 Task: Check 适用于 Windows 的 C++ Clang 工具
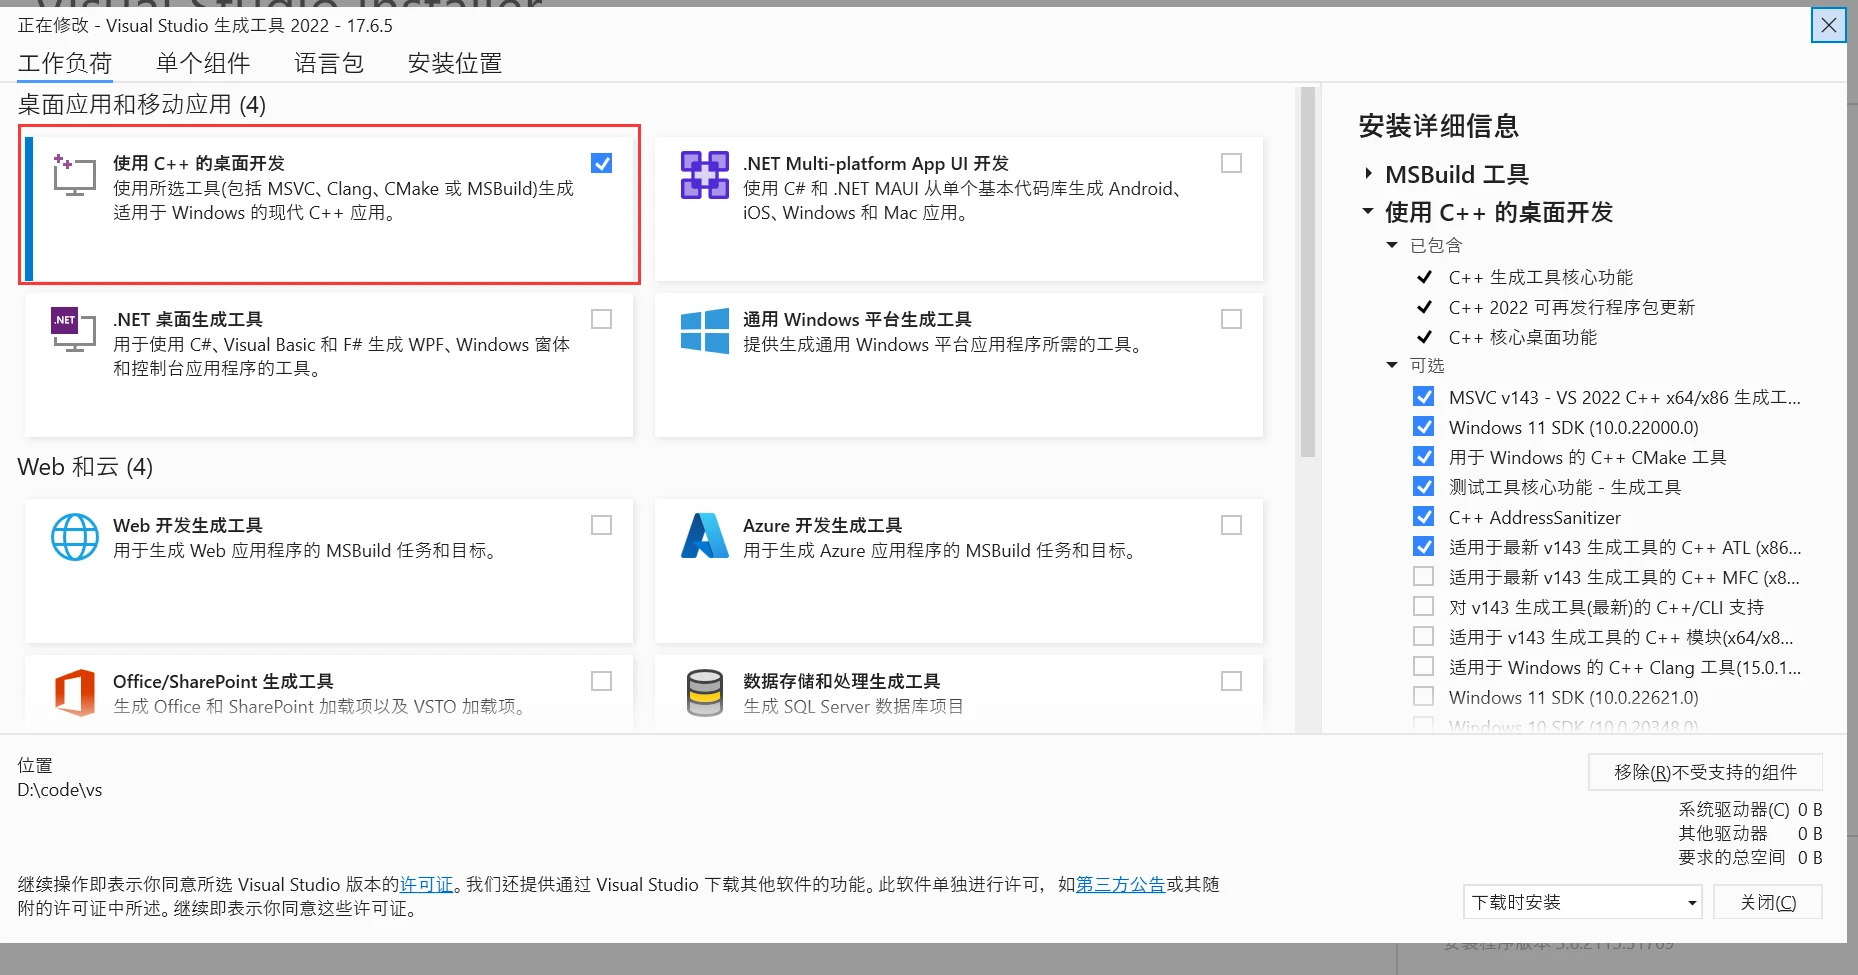tap(1423, 667)
